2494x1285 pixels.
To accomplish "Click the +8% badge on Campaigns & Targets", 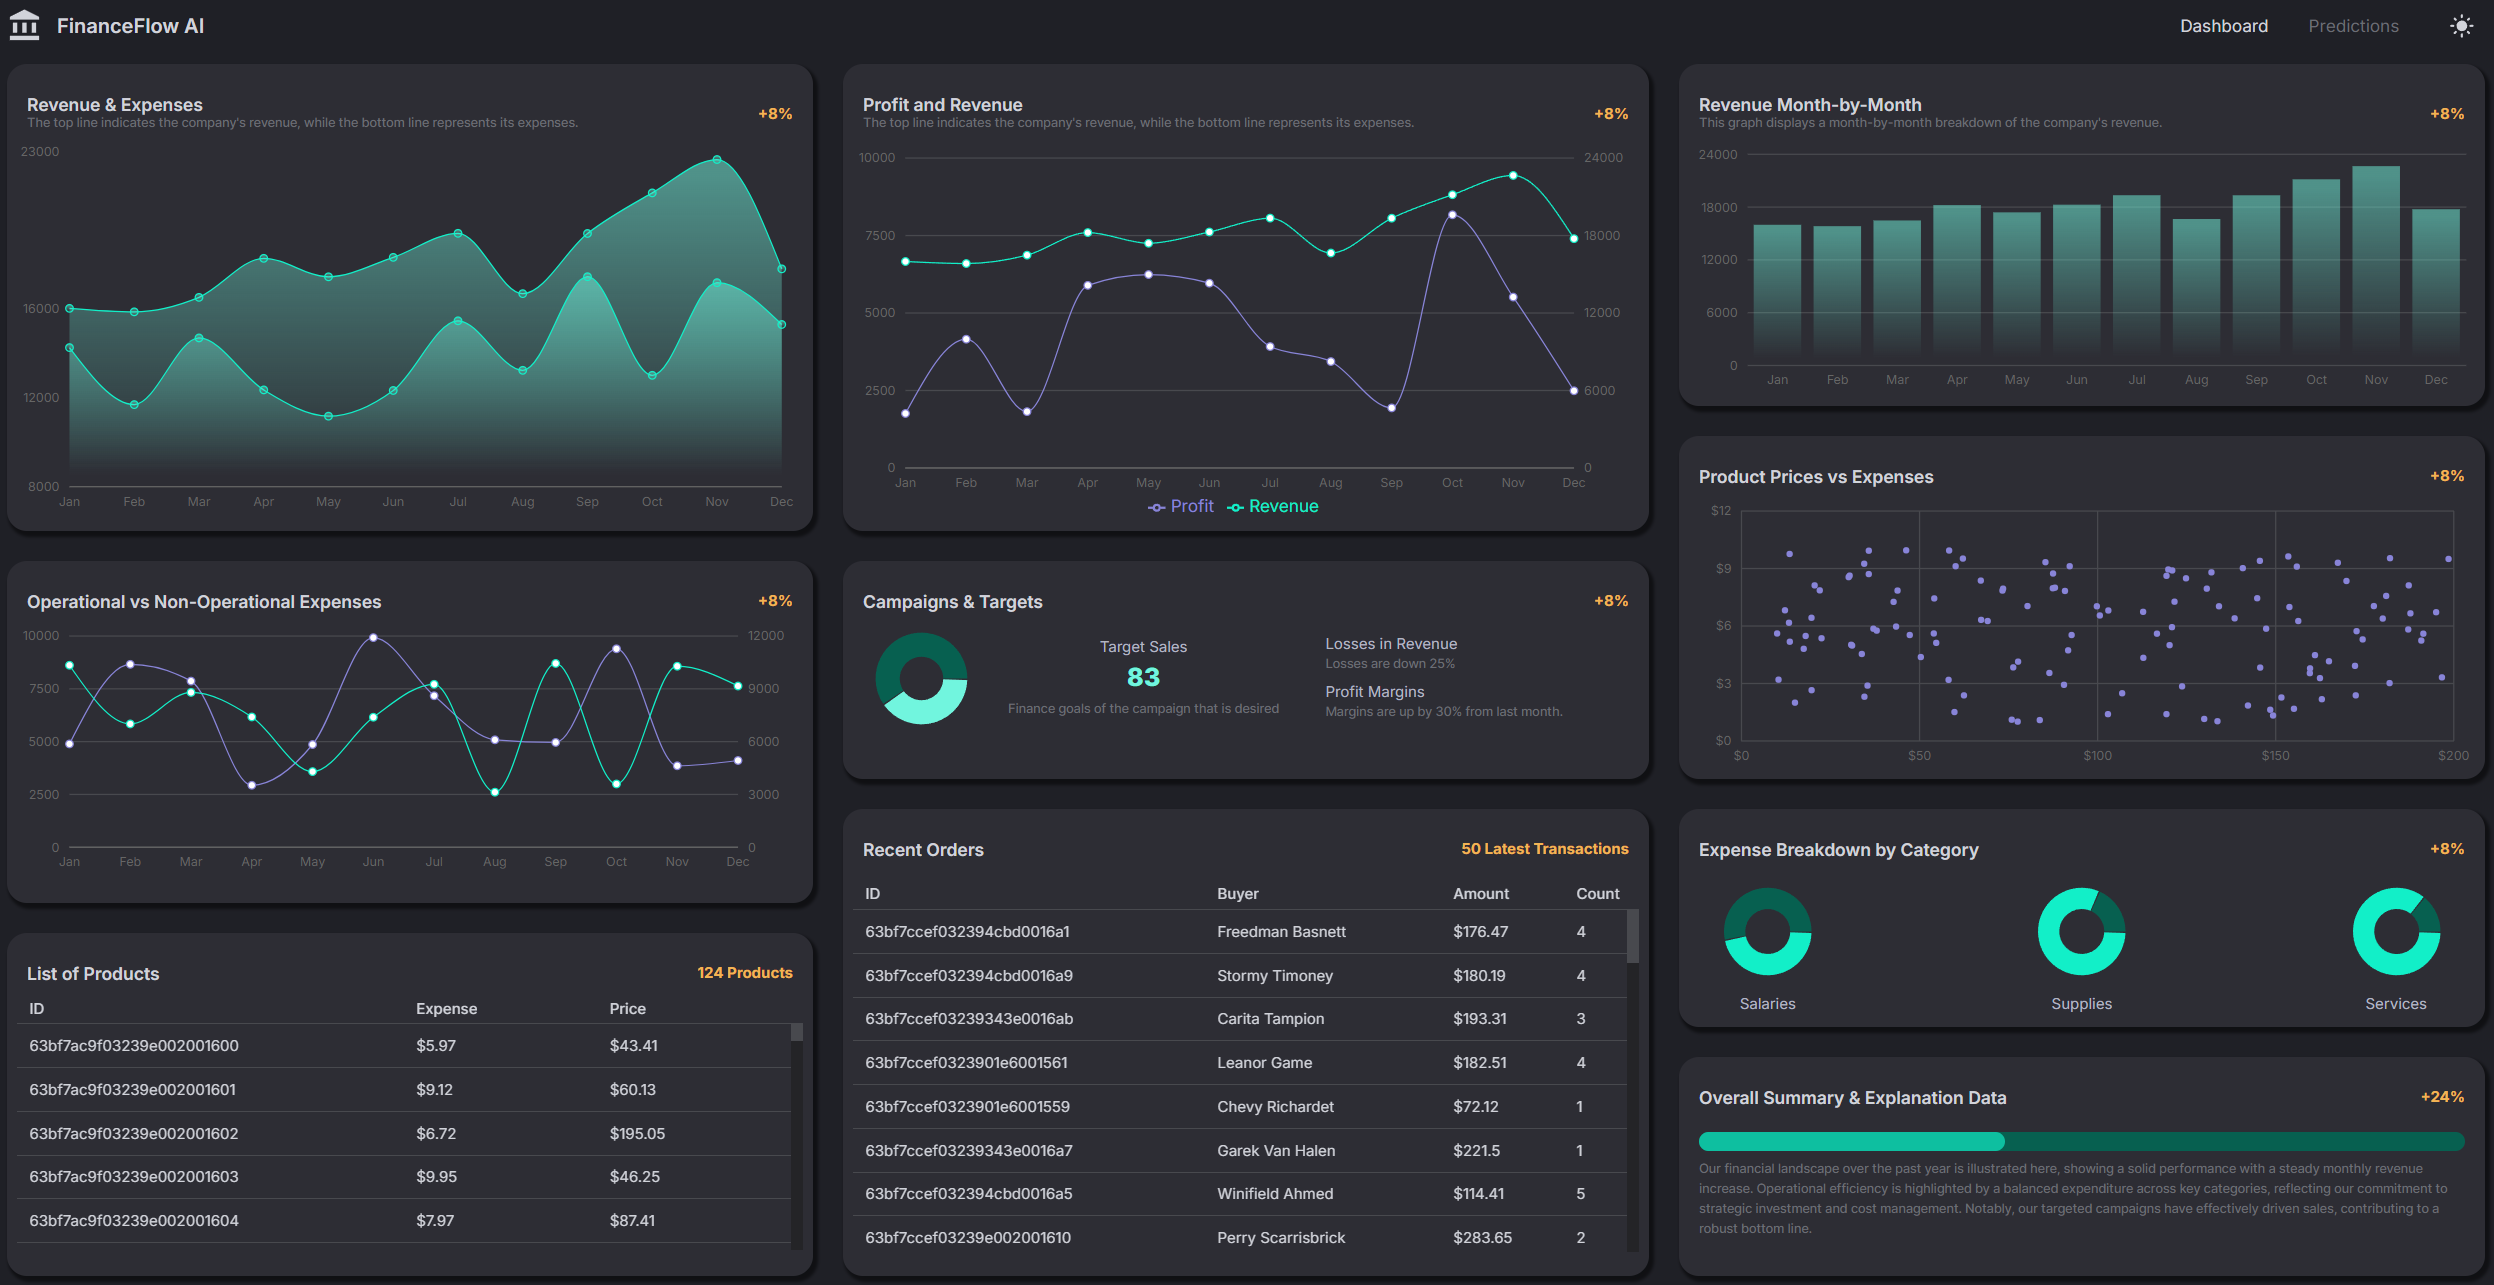I will pos(1611,601).
